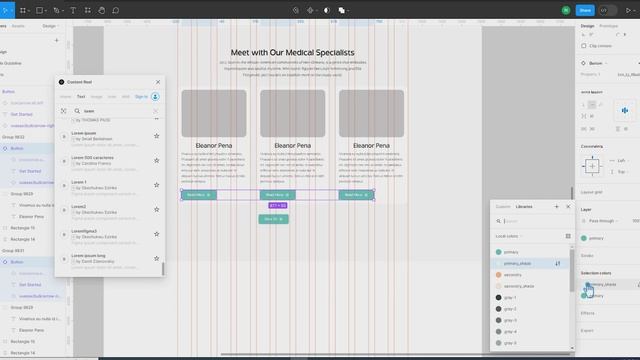Toggle the Dev Mode code switch

coord(608,10)
